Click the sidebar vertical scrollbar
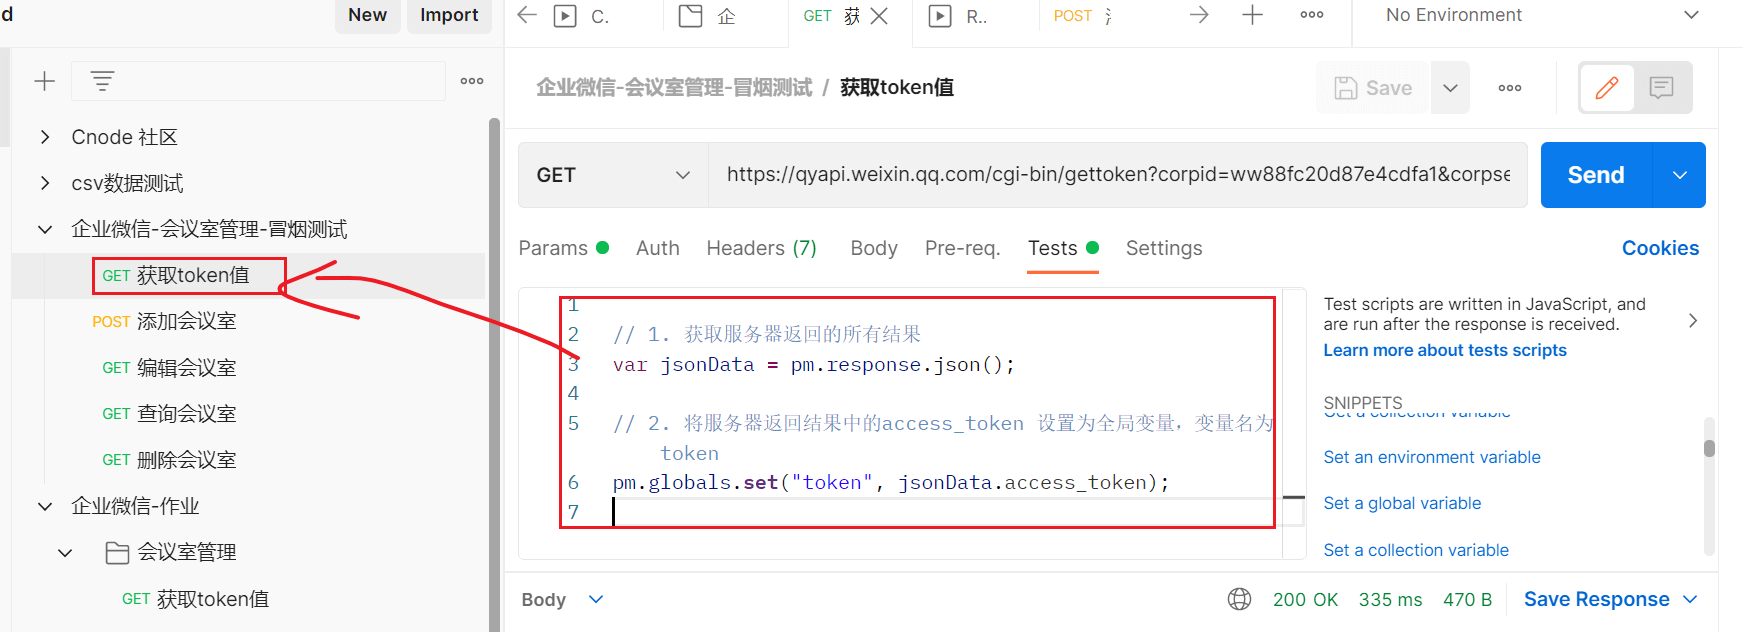 point(494,375)
